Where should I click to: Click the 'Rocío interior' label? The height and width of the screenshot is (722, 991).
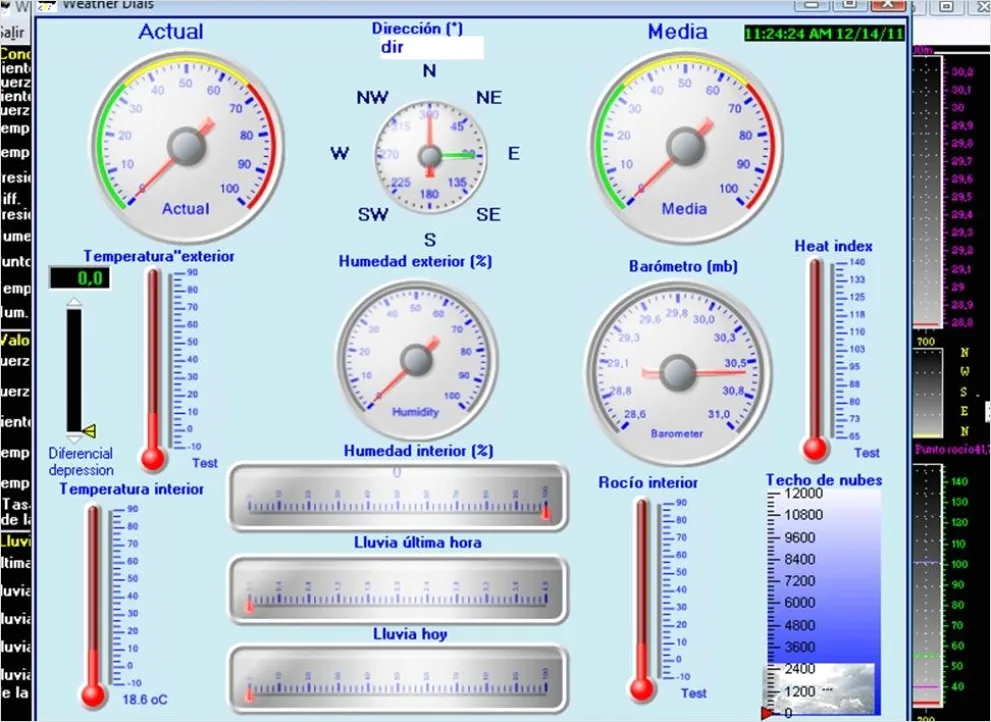648,482
